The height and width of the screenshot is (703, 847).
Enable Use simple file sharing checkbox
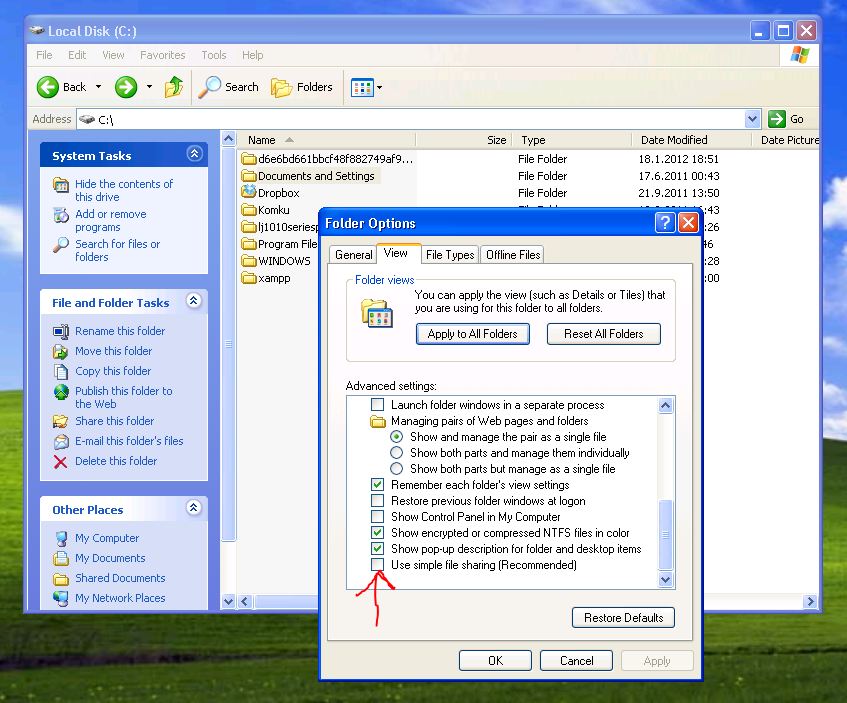[x=377, y=565]
